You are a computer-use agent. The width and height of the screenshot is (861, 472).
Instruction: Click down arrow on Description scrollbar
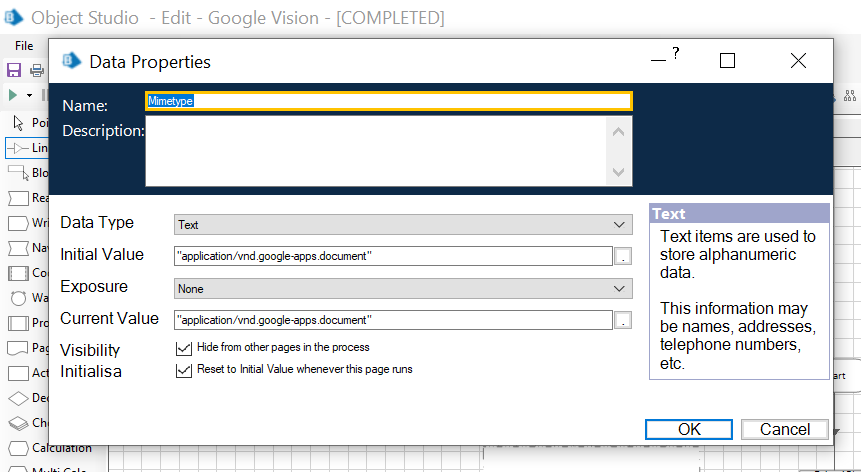pyautogui.click(x=620, y=173)
